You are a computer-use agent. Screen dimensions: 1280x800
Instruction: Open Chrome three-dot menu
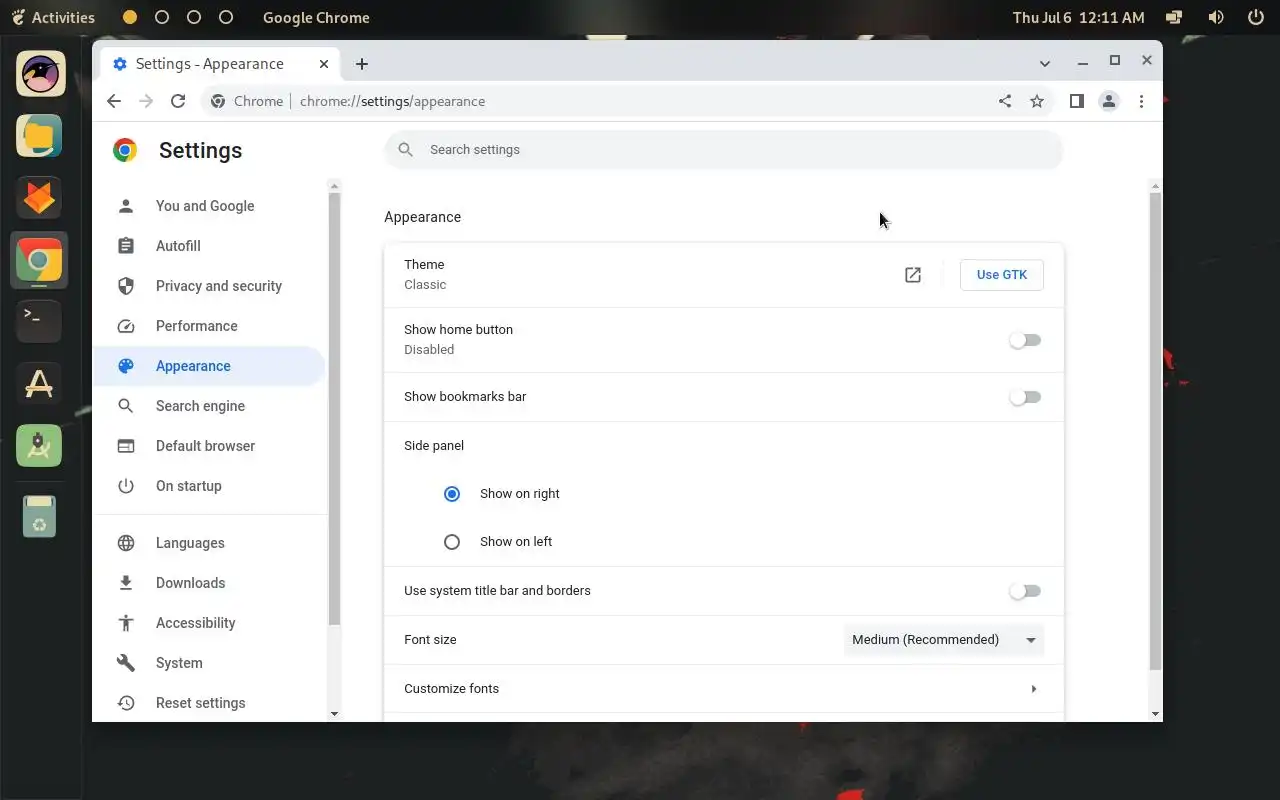1141,101
